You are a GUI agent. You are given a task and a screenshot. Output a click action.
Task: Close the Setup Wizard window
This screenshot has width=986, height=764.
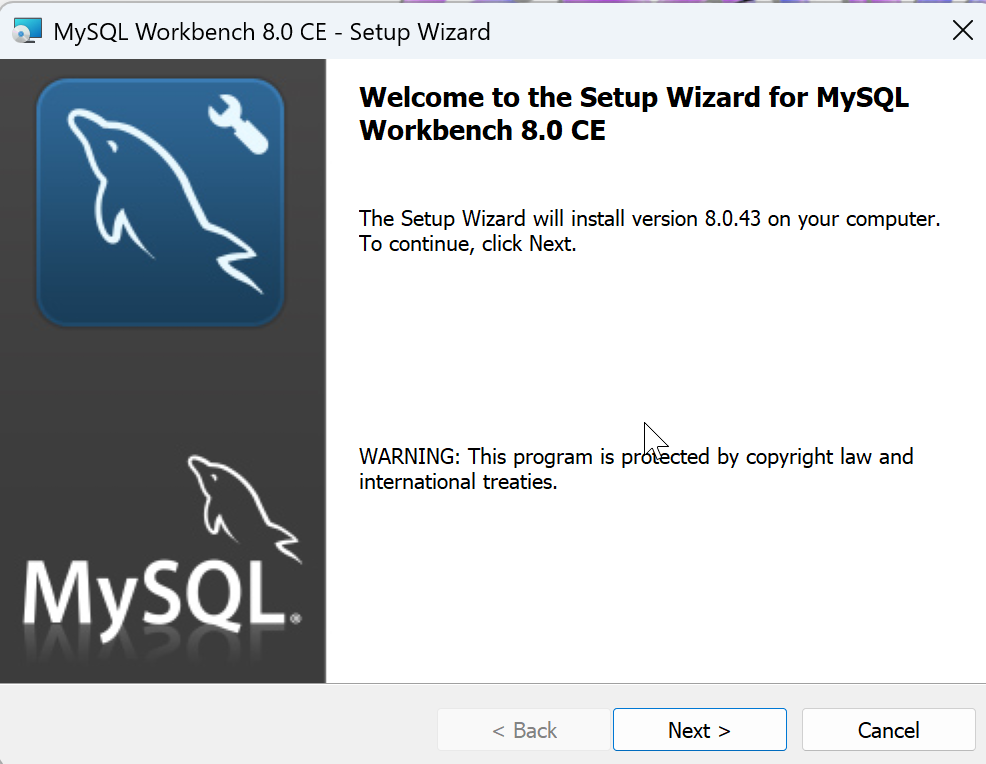coord(962,31)
